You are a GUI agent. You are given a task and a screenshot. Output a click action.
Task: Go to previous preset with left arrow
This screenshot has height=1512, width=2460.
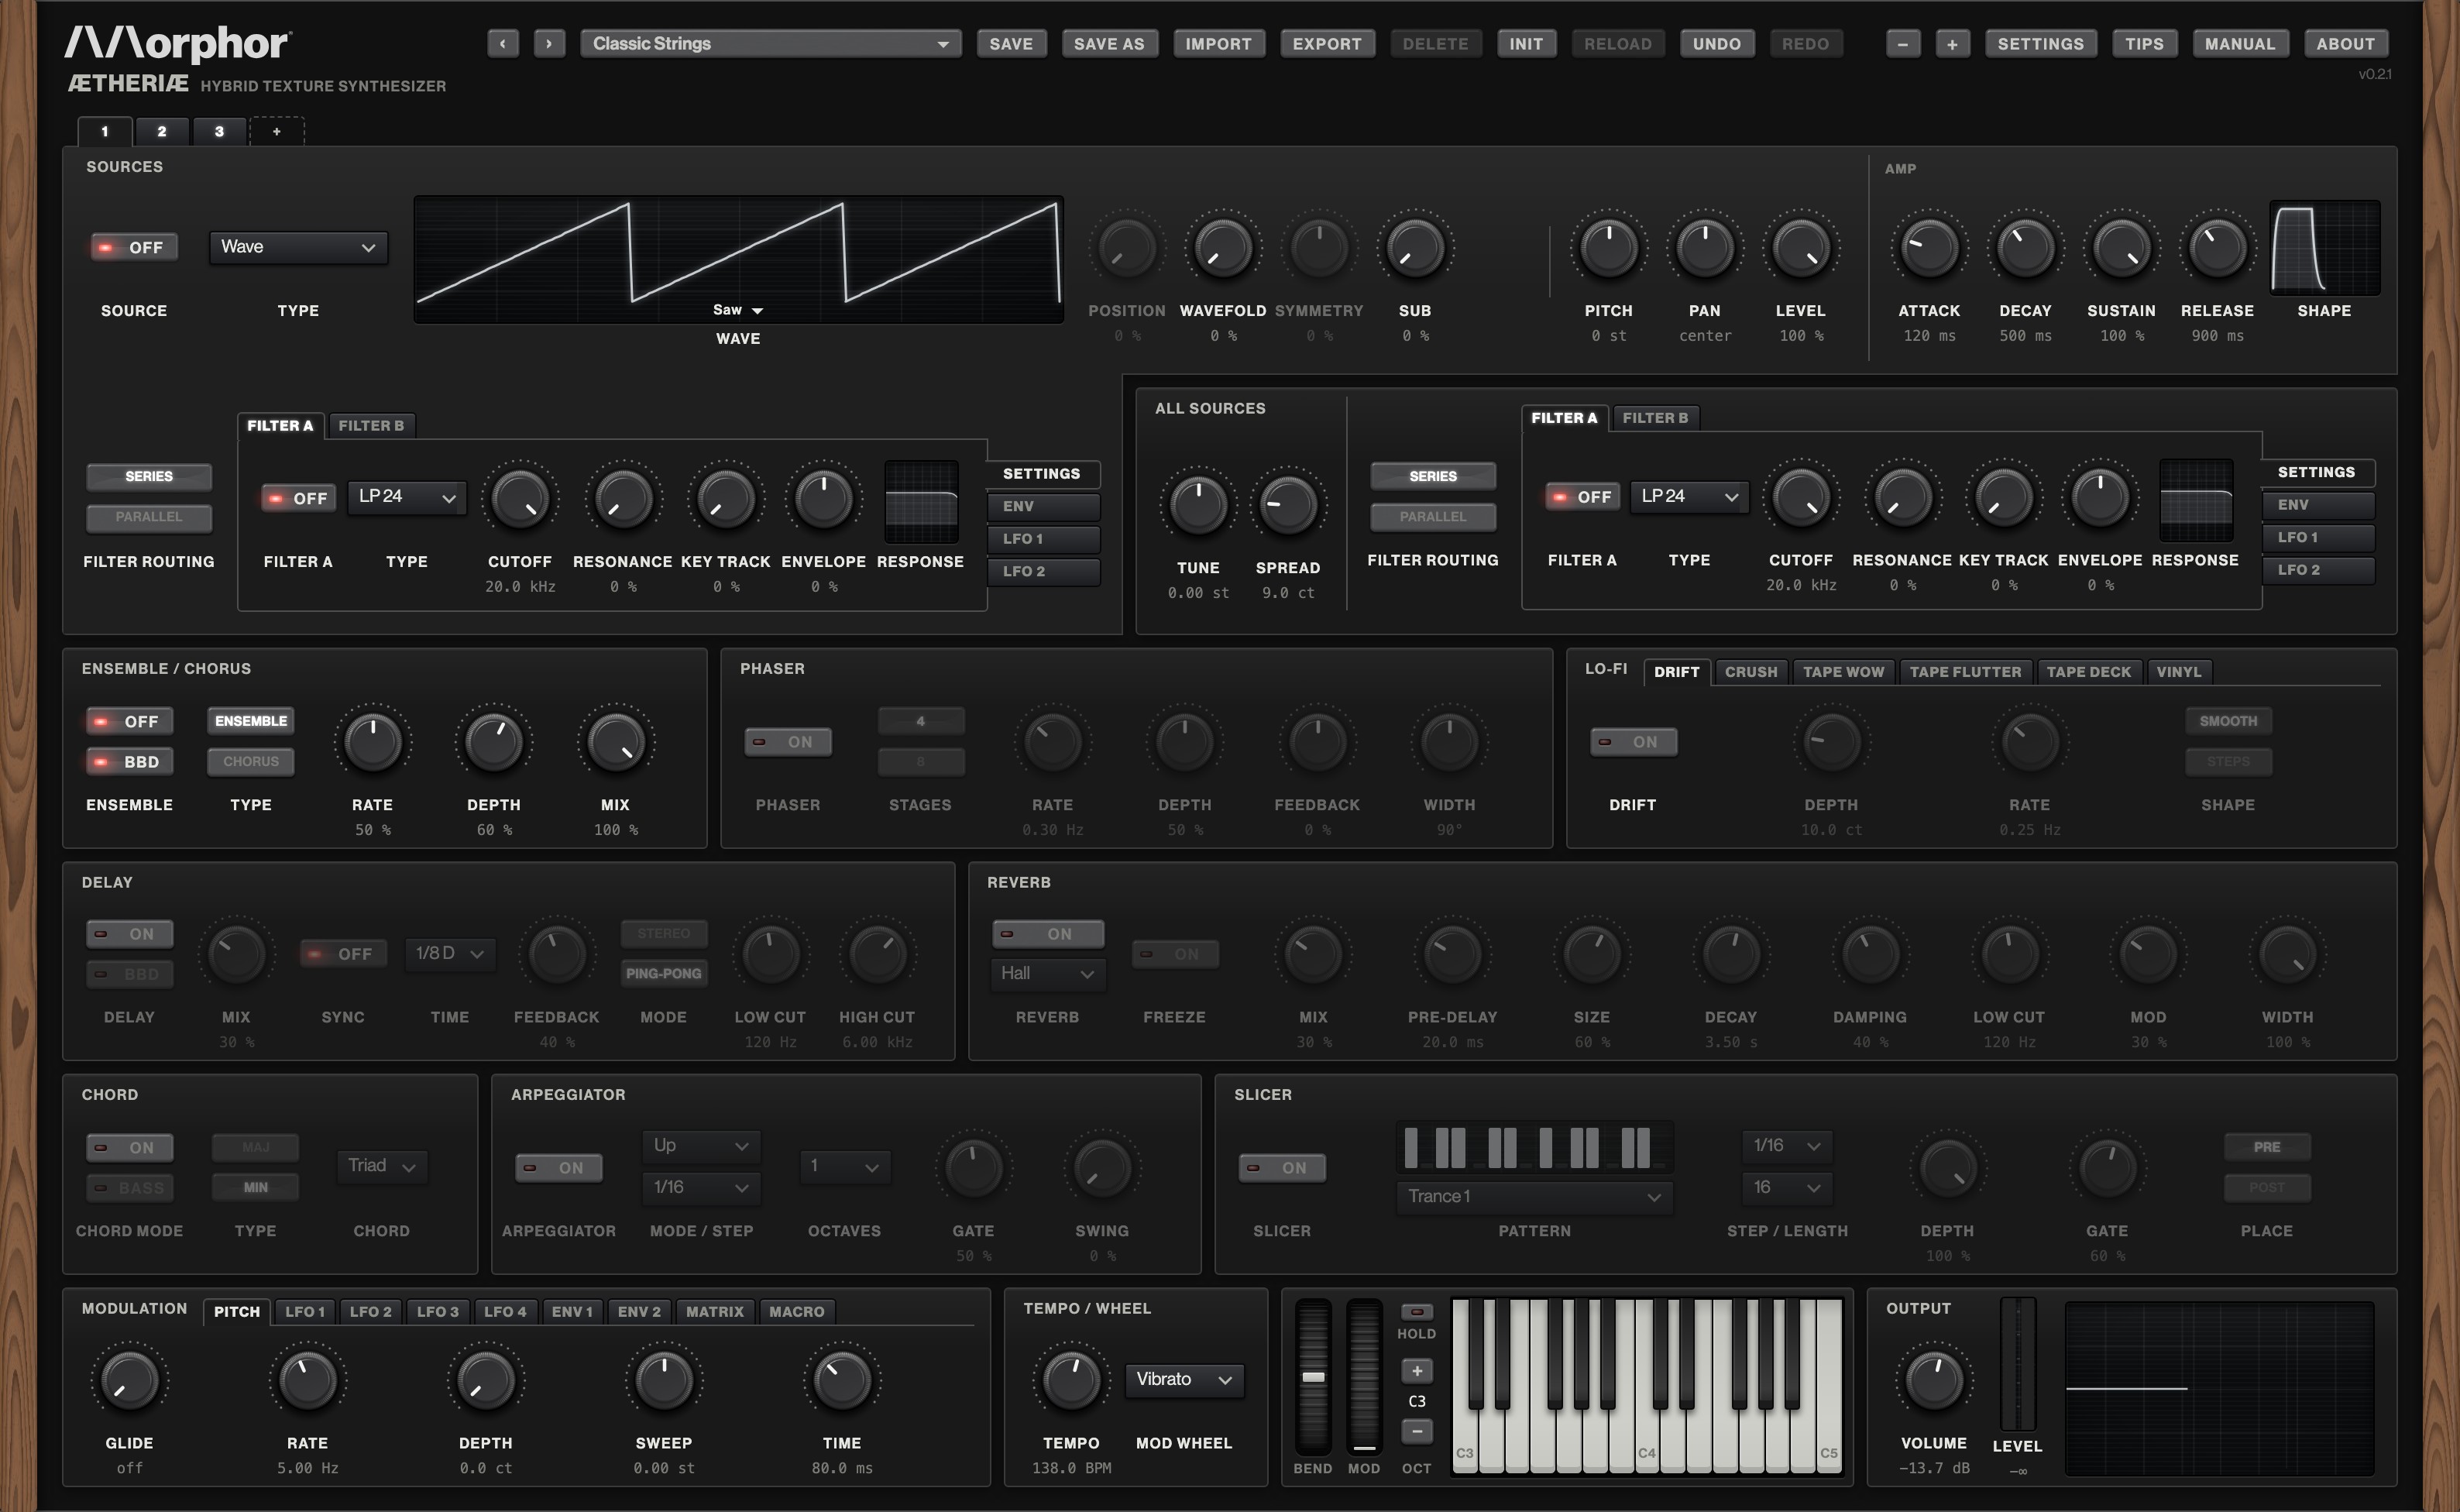[503, 43]
